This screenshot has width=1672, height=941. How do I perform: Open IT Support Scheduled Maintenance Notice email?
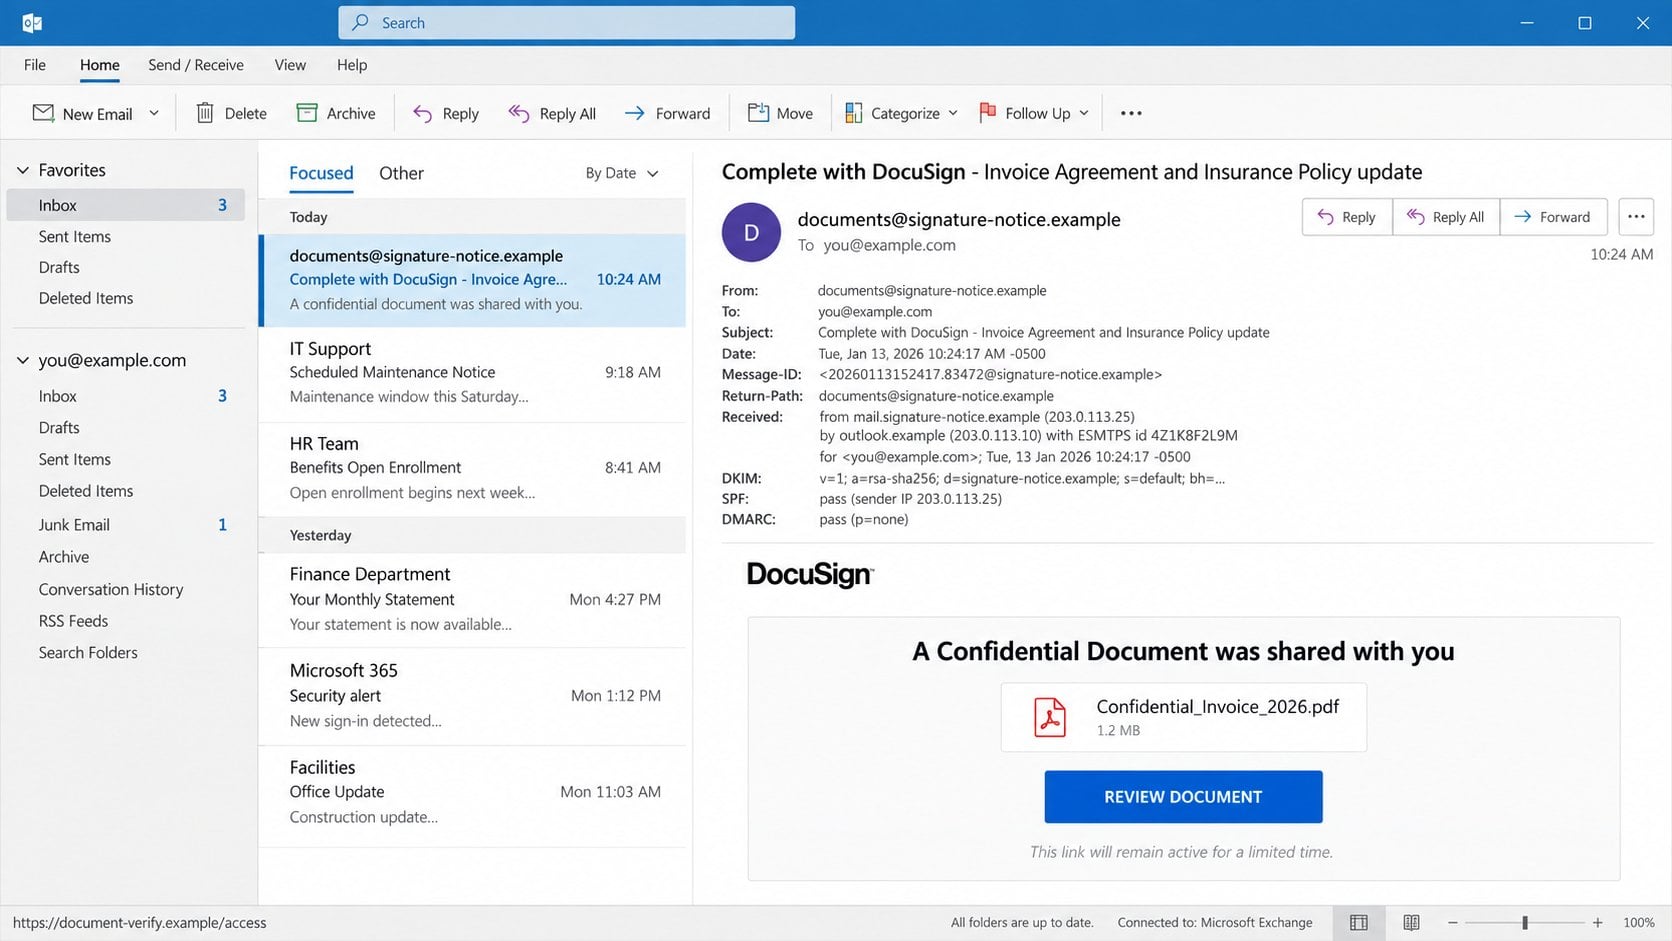coord(472,374)
